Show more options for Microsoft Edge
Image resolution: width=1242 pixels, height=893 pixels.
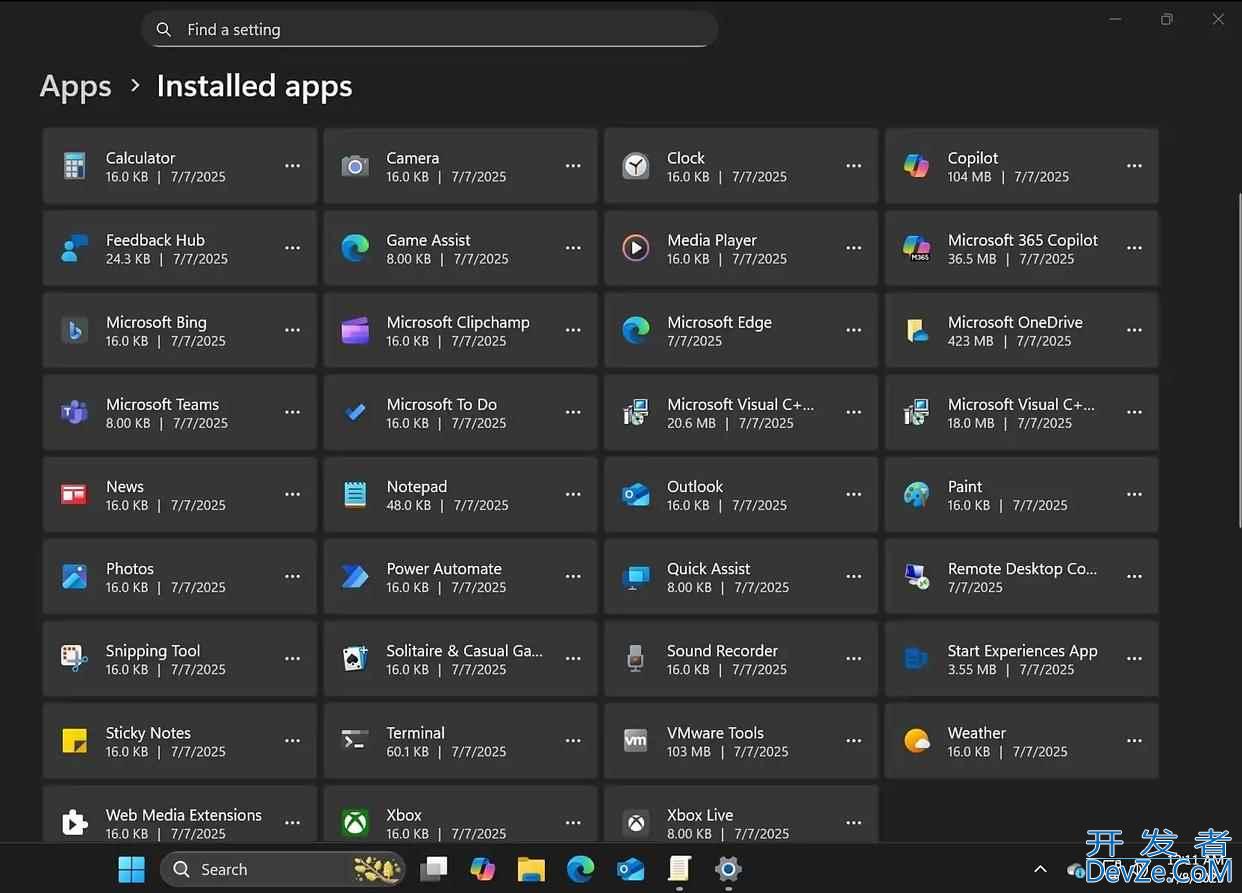[x=853, y=330]
